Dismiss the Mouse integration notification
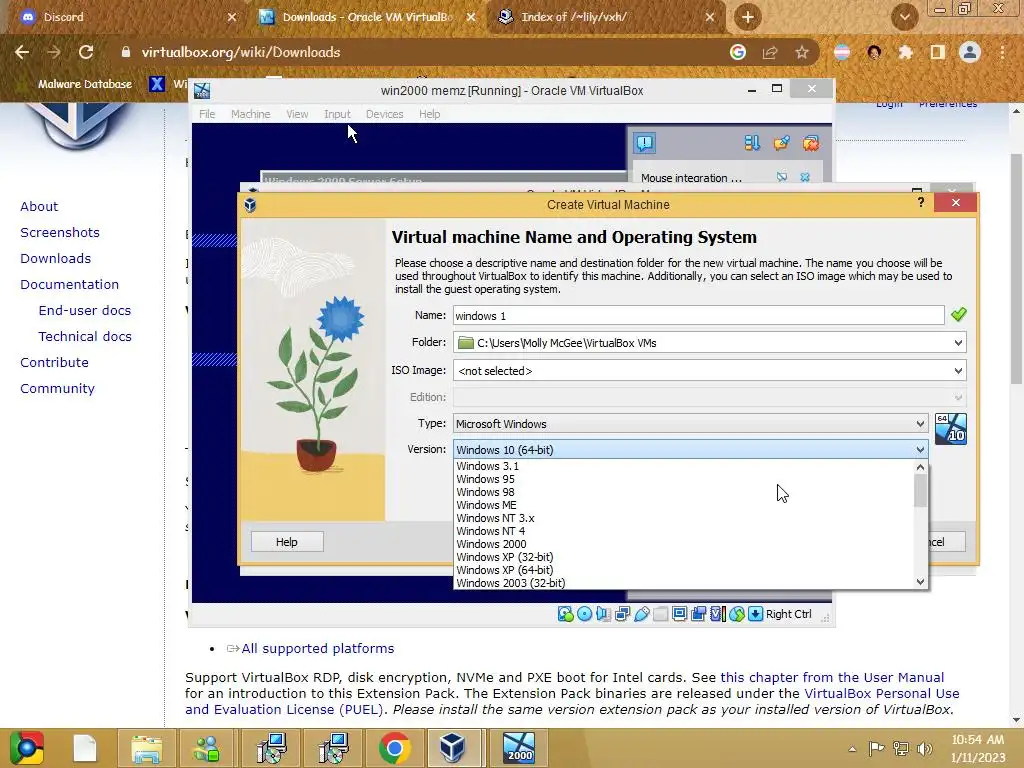The image size is (1024, 768). [805, 177]
